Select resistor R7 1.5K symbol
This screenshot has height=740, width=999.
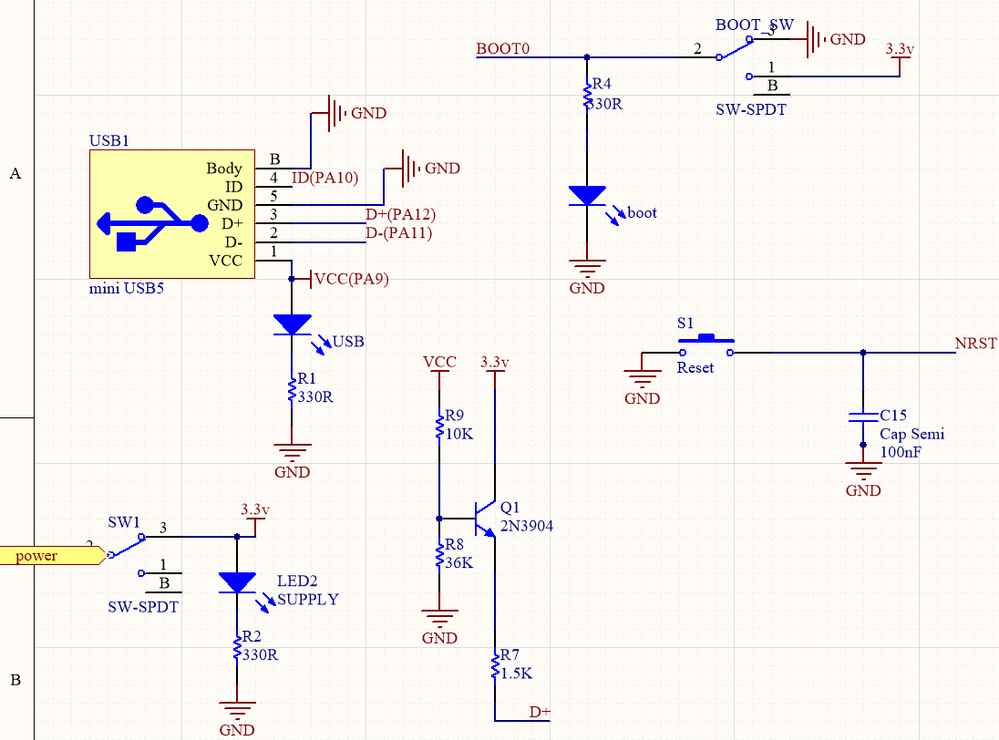(495, 665)
